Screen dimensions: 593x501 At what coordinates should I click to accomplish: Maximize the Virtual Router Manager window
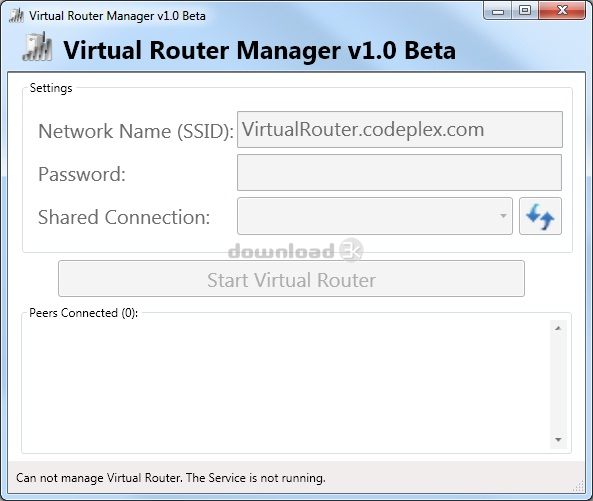[525, 11]
